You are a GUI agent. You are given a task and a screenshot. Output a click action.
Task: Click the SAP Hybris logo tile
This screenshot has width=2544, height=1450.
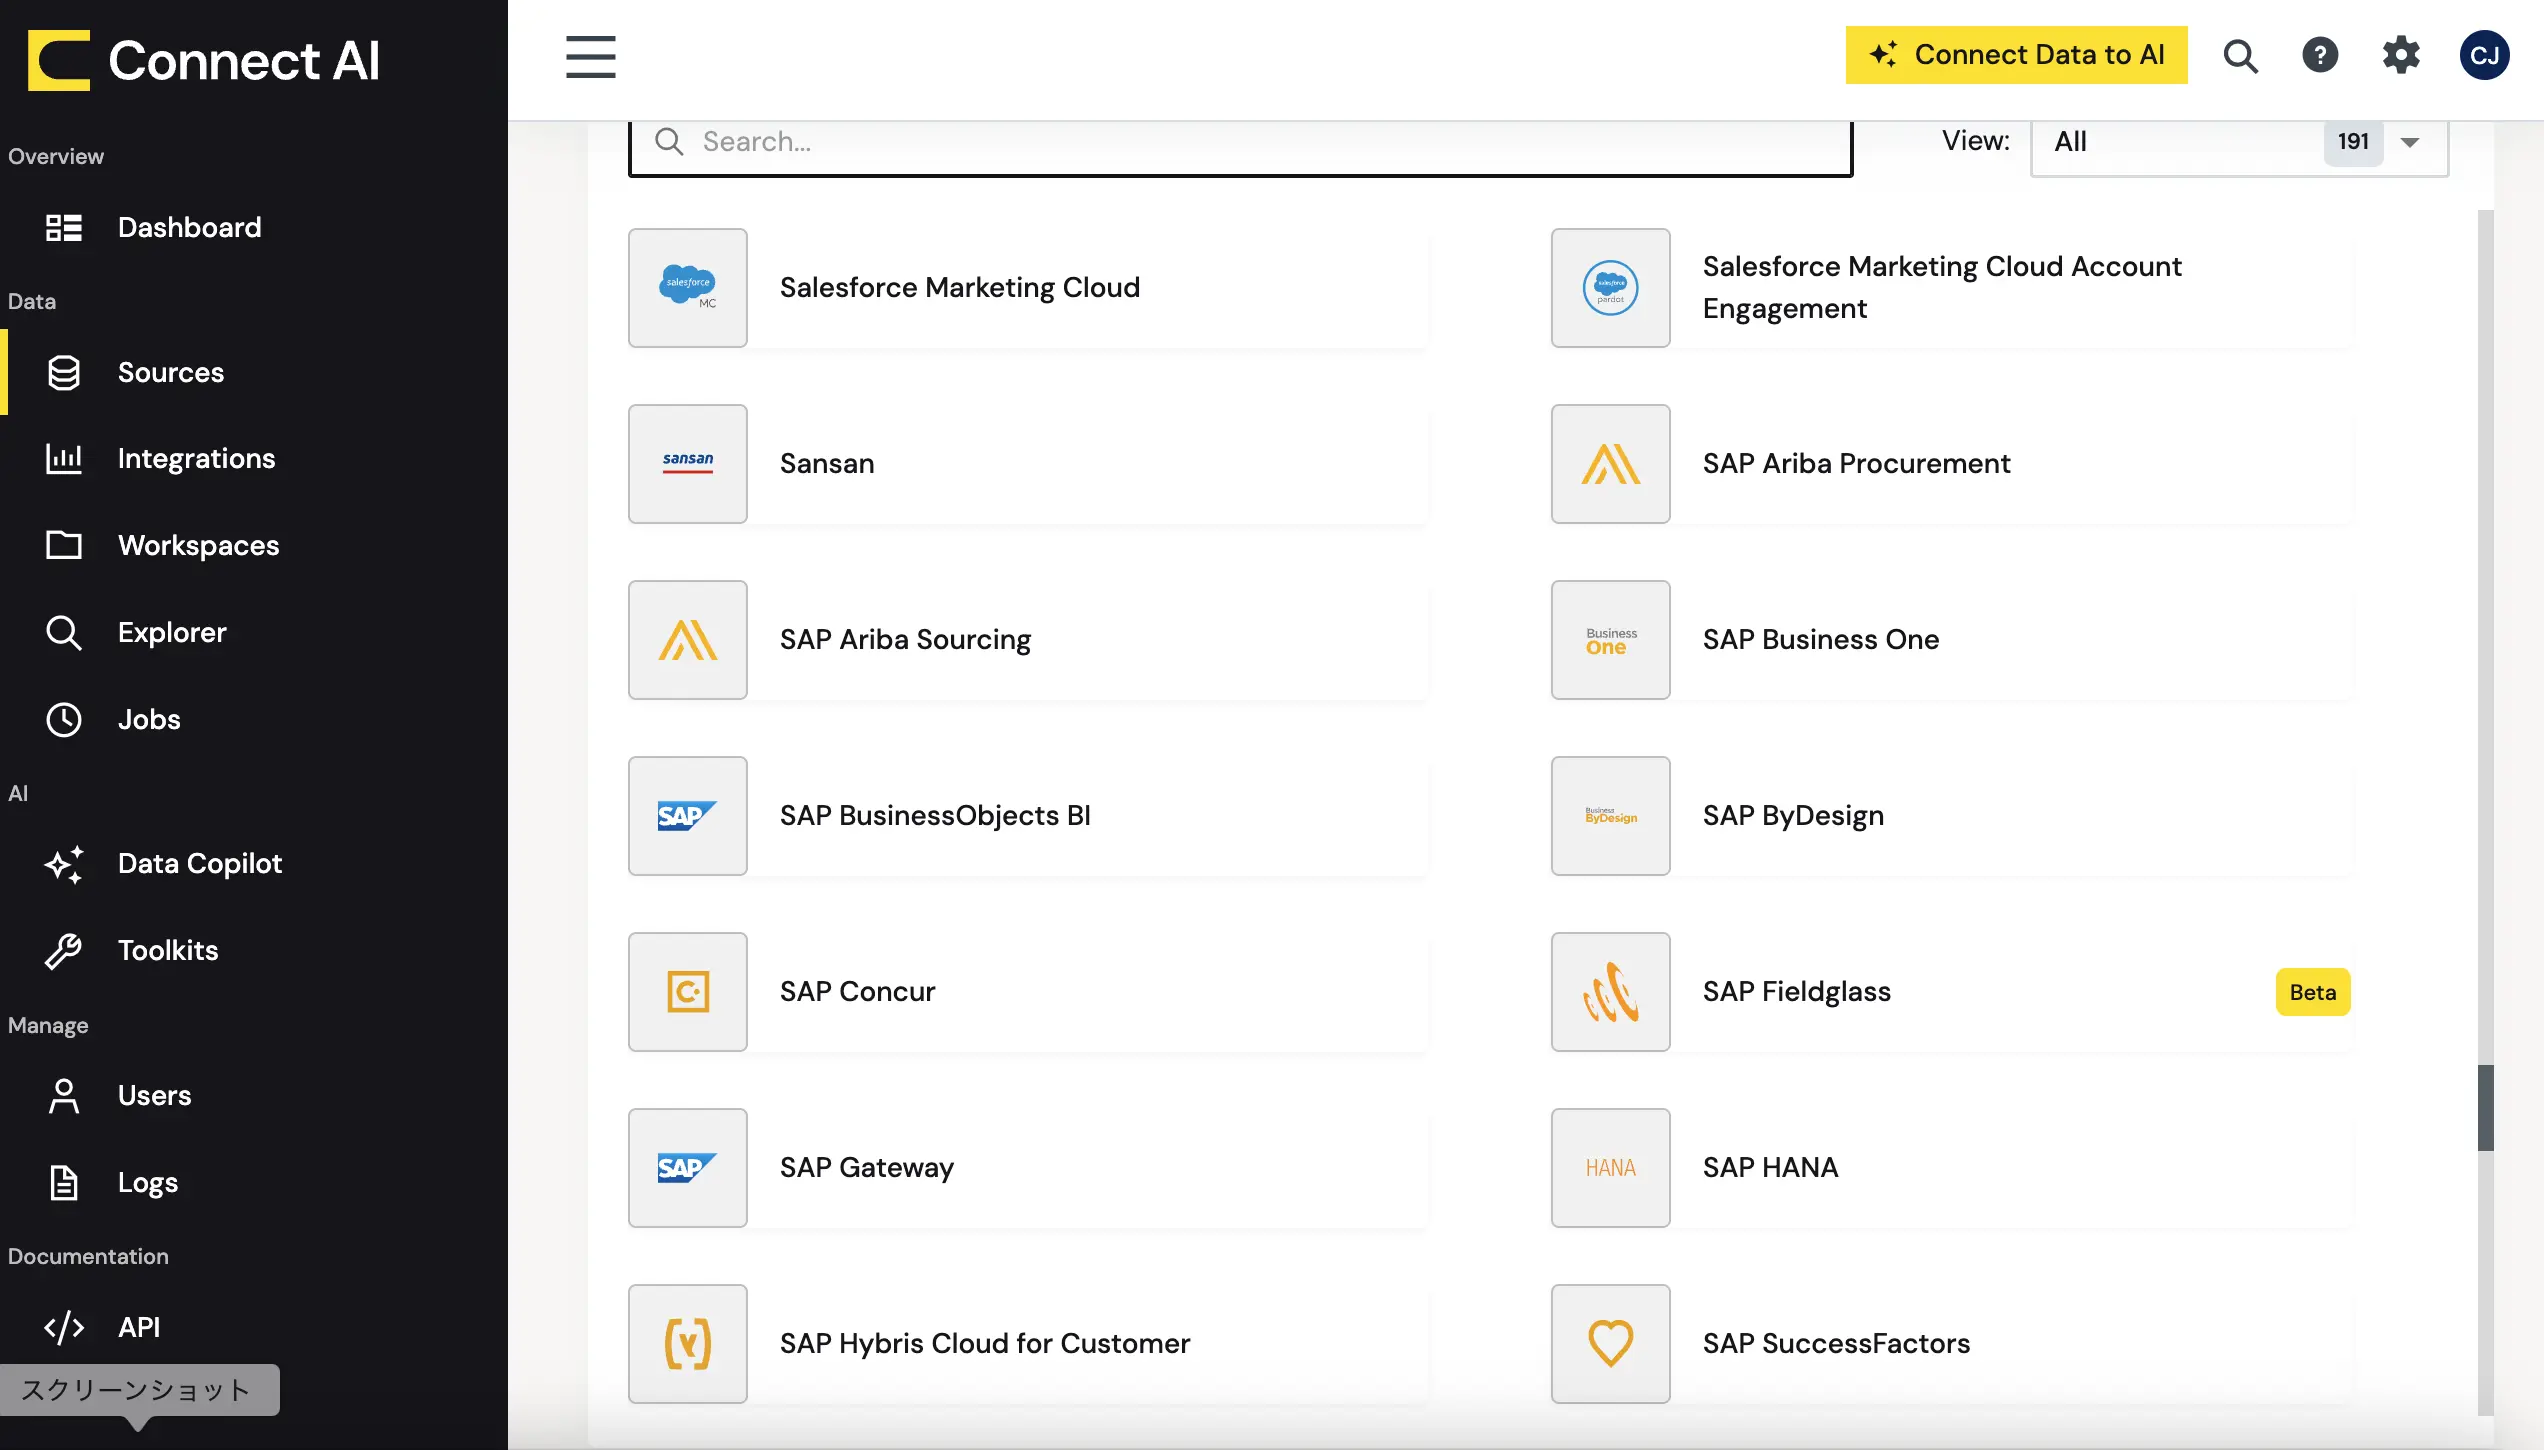(688, 1344)
